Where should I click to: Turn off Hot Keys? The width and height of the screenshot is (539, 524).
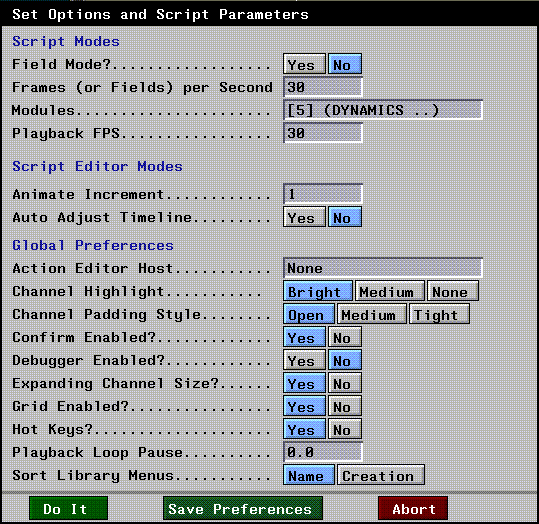click(345, 429)
